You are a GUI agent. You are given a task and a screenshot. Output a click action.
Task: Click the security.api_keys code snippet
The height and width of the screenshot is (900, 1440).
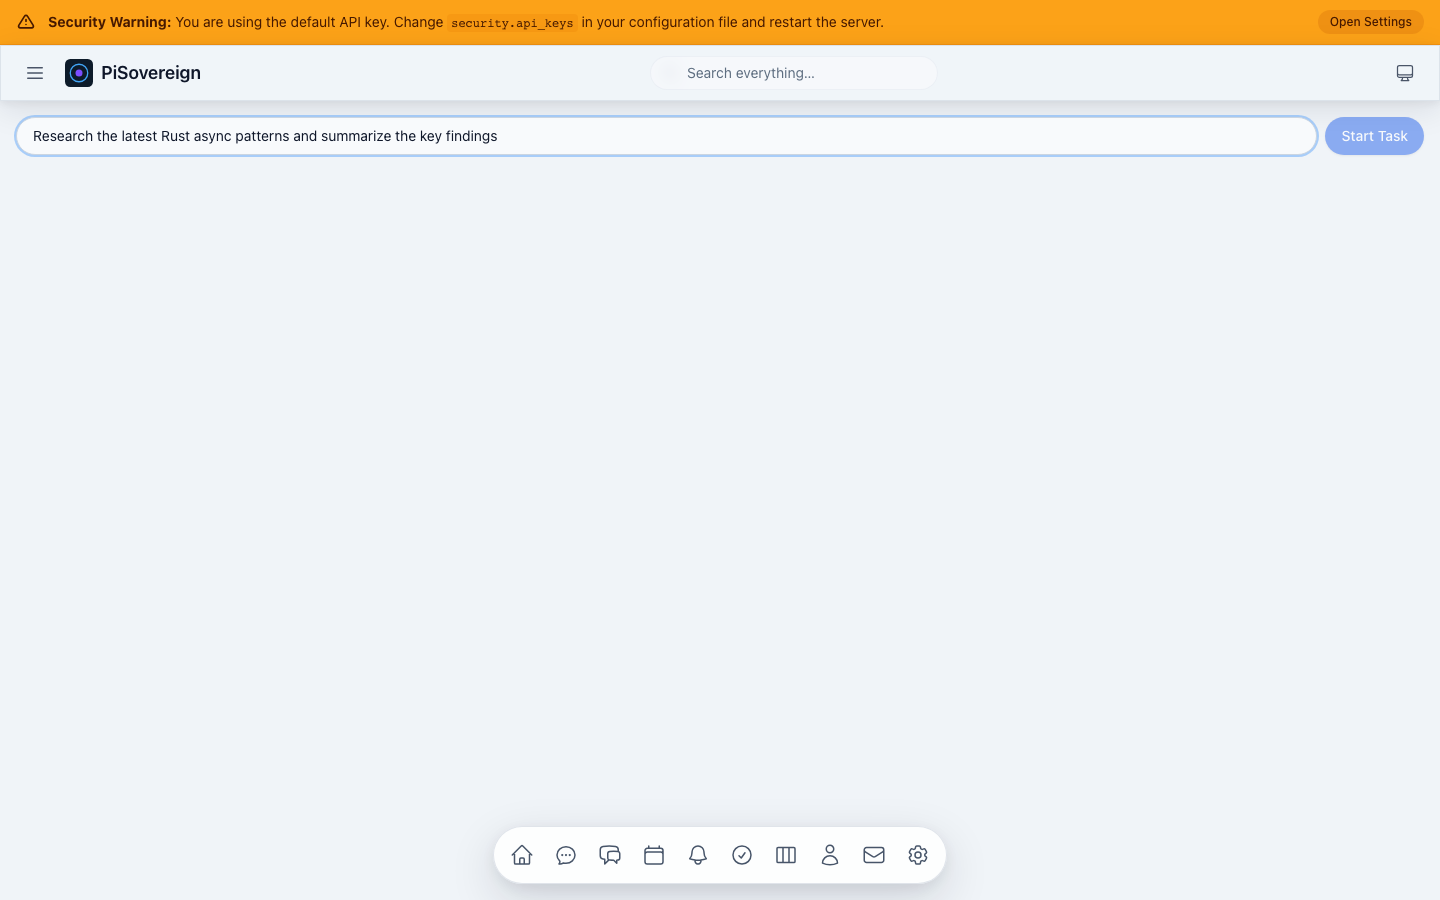[512, 22]
